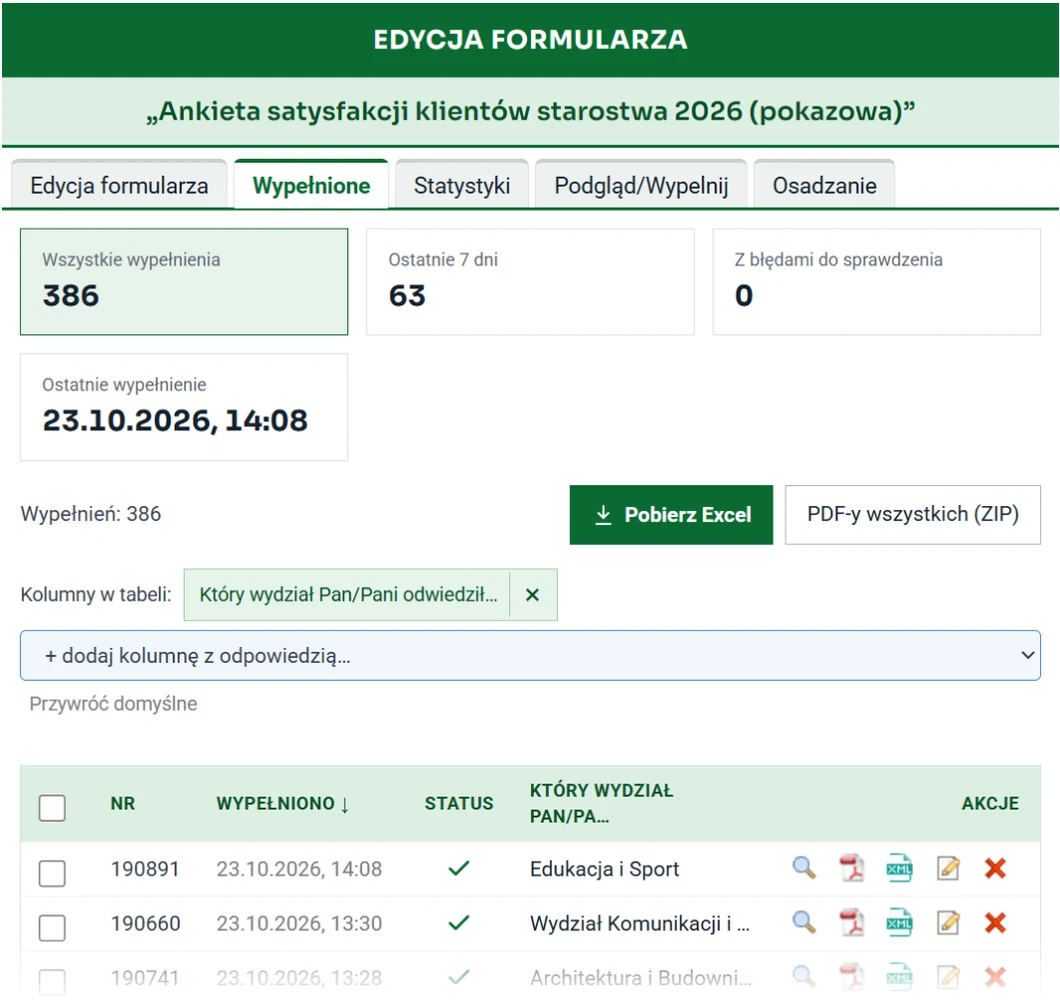Click the Przywróć domyślne link
Image resolution: width=1060 pixels, height=1000 pixels.
pos(114,704)
